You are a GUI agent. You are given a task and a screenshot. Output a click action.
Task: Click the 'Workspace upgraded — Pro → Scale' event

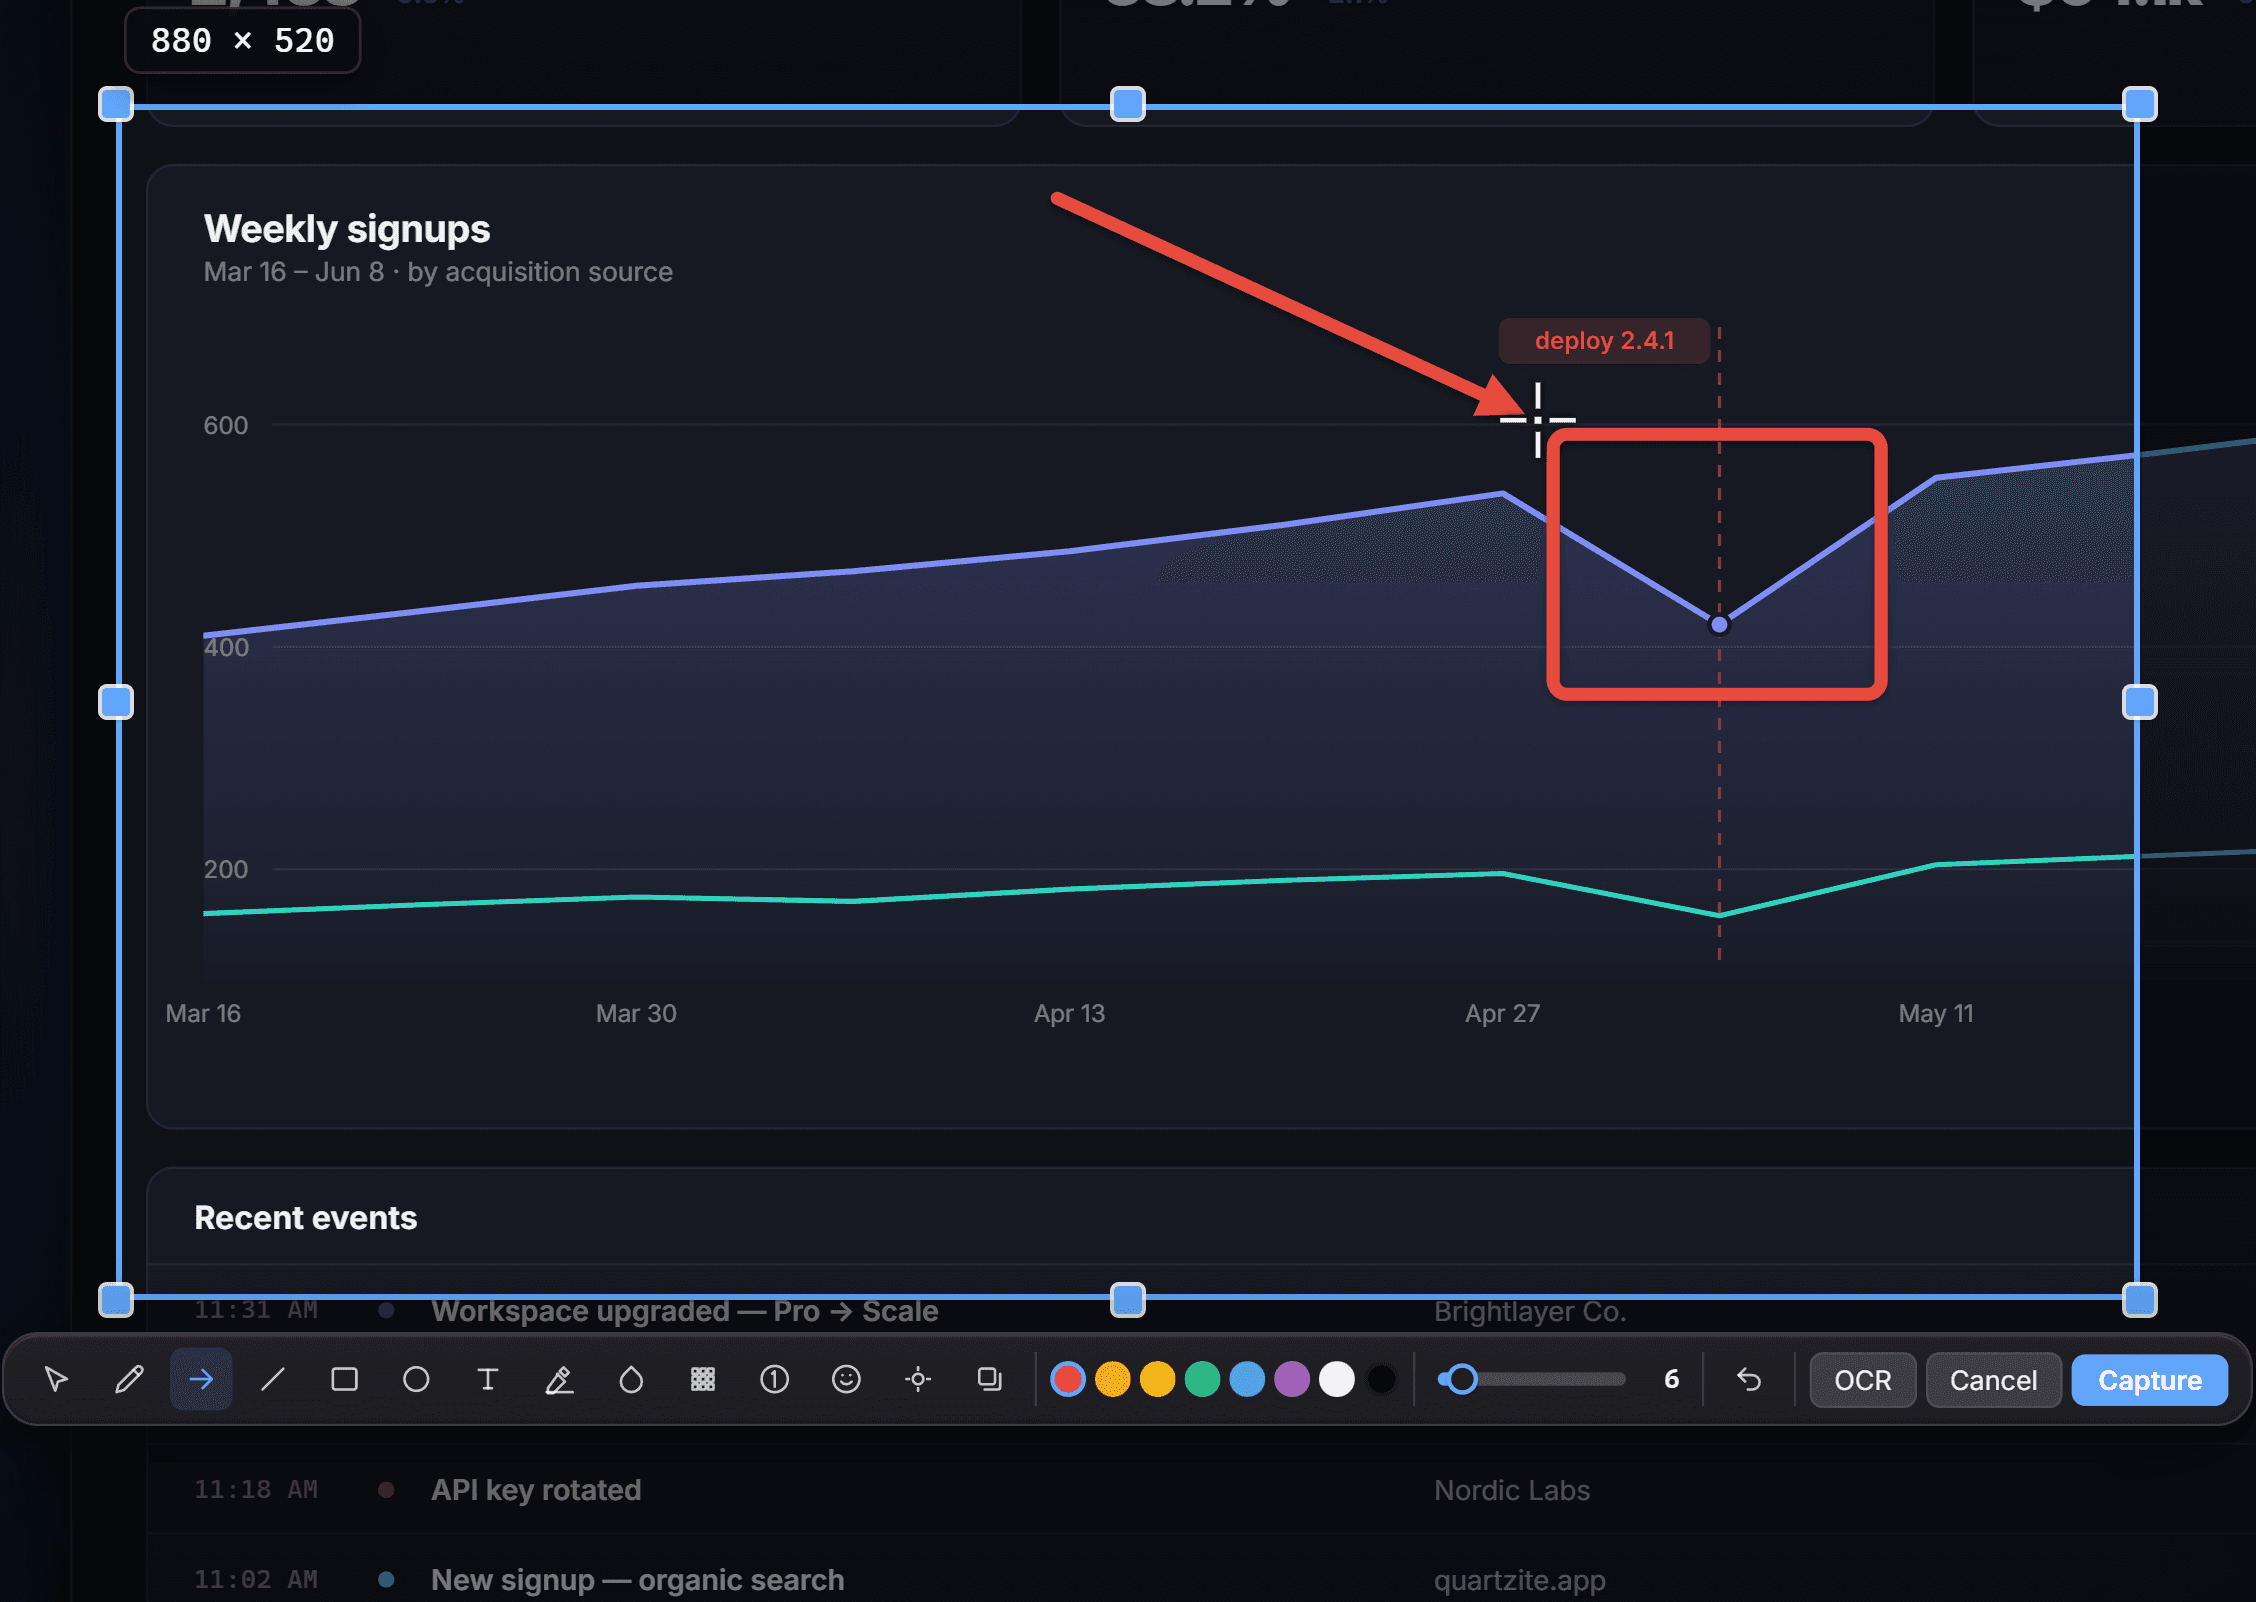tap(685, 1311)
